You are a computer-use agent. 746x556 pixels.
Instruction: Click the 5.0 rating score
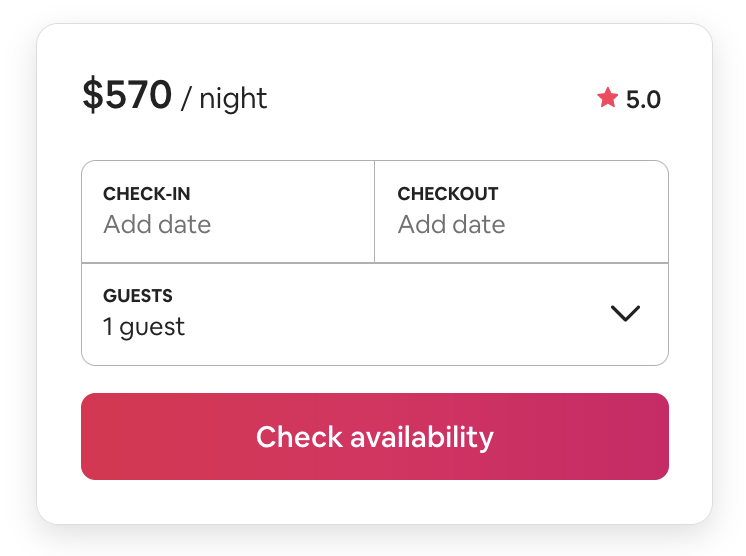[x=643, y=99]
